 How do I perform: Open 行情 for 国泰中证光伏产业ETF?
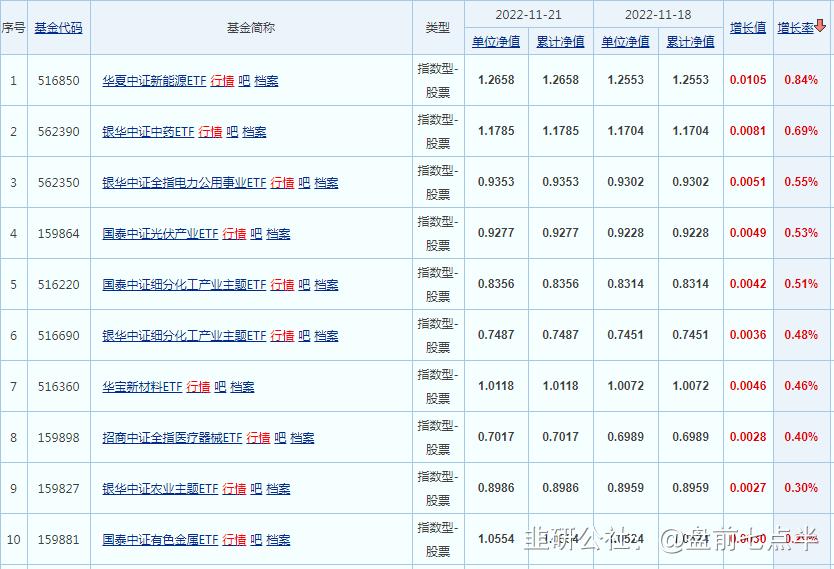click(234, 234)
